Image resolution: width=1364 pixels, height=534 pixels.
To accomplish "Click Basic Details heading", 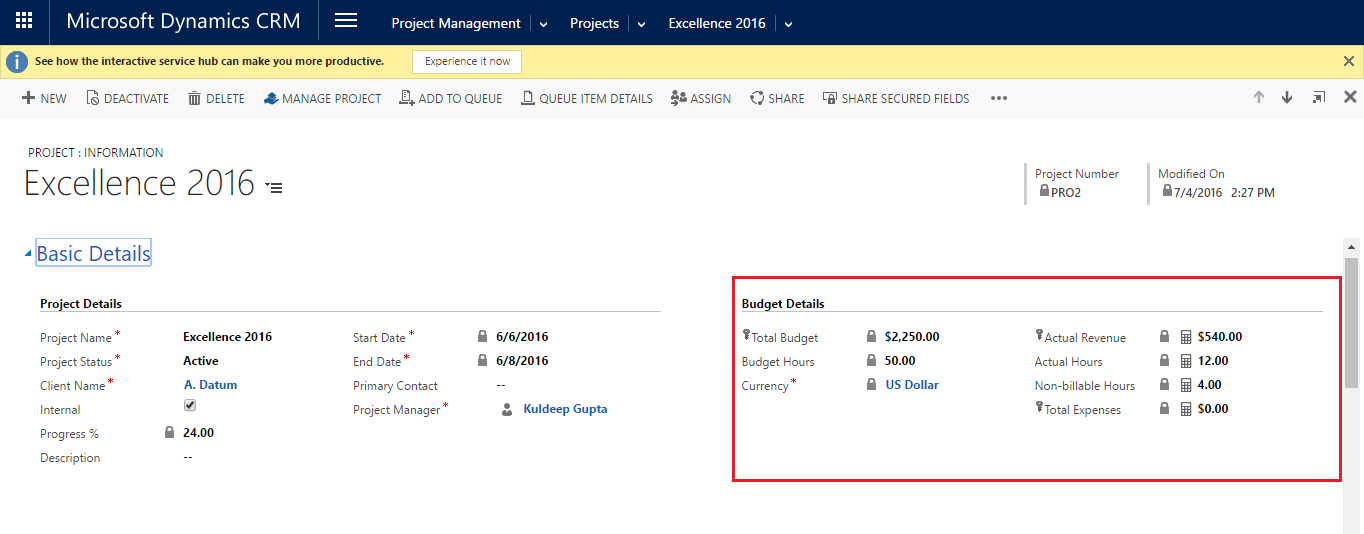I will [93, 253].
